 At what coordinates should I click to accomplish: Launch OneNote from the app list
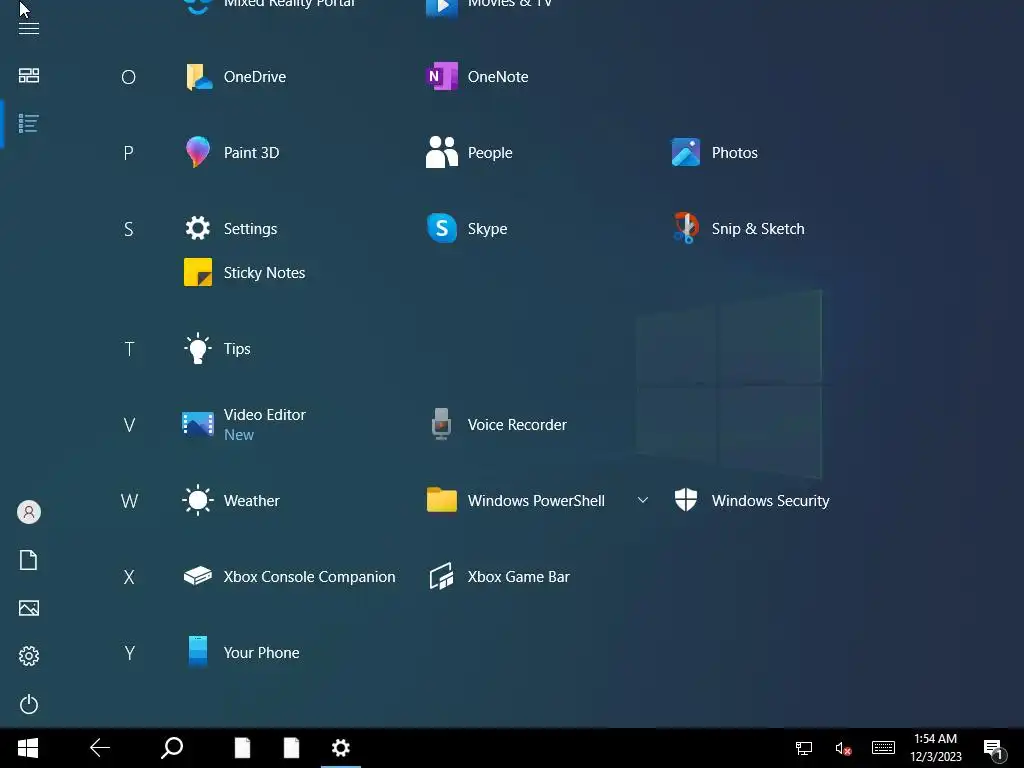442,76
